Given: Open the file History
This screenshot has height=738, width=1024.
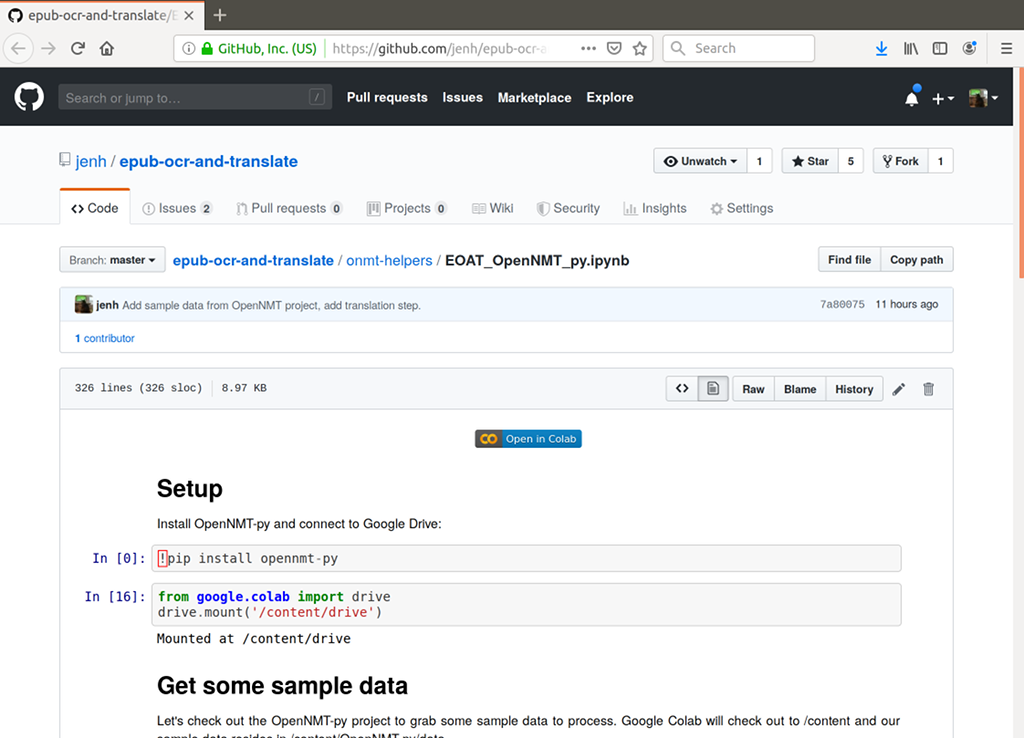Looking at the screenshot, I should pos(854,389).
